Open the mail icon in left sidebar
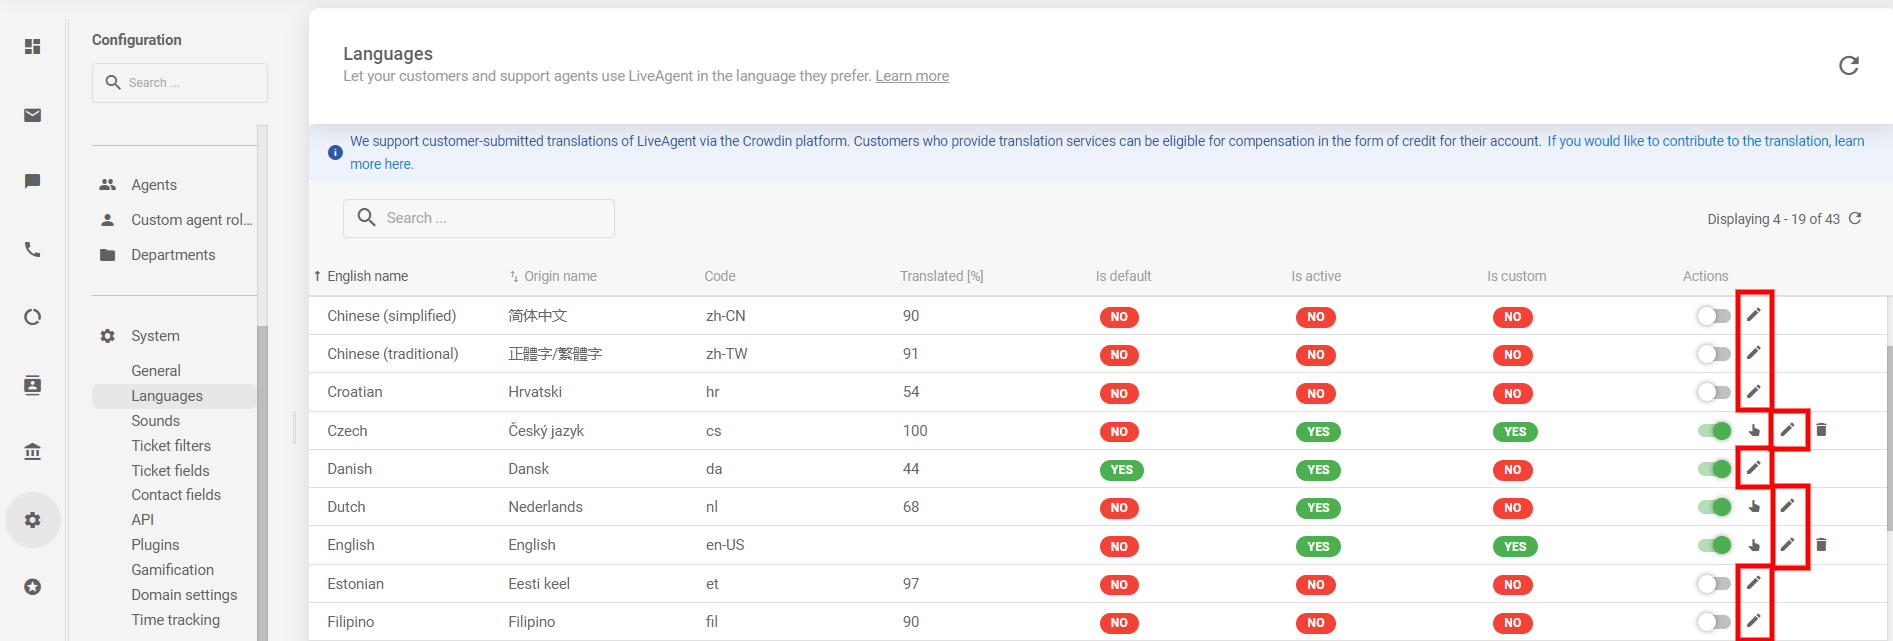 (33, 115)
